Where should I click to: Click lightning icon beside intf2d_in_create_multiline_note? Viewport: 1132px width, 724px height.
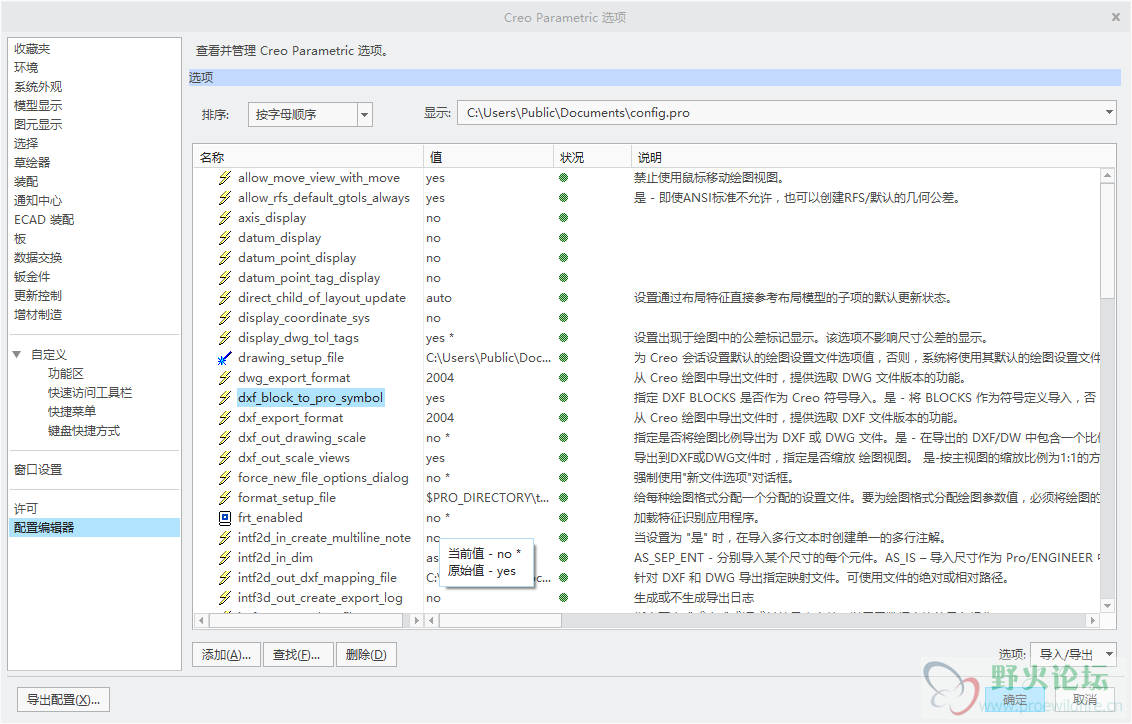[x=225, y=538]
